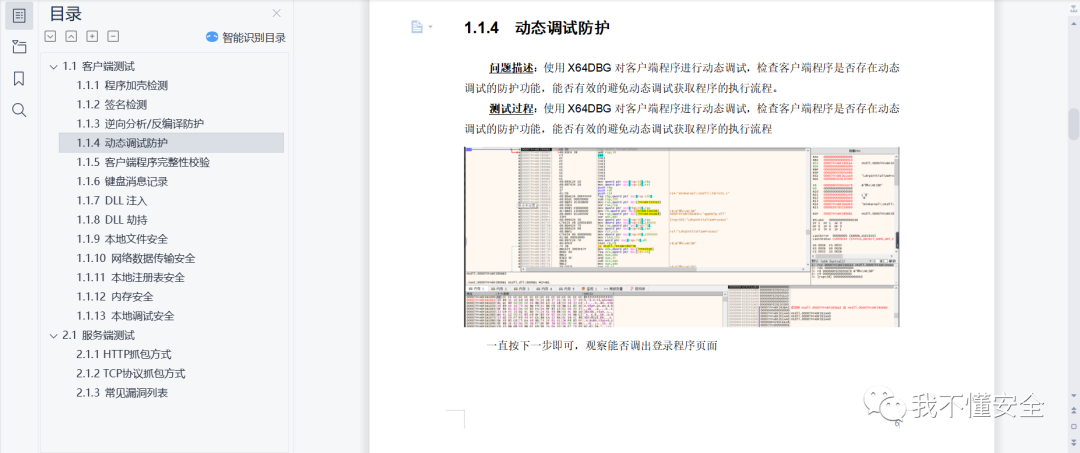Jump to next page double-arrow icon
This screenshot has height=453, width=1080.
tap(1073, 442)
